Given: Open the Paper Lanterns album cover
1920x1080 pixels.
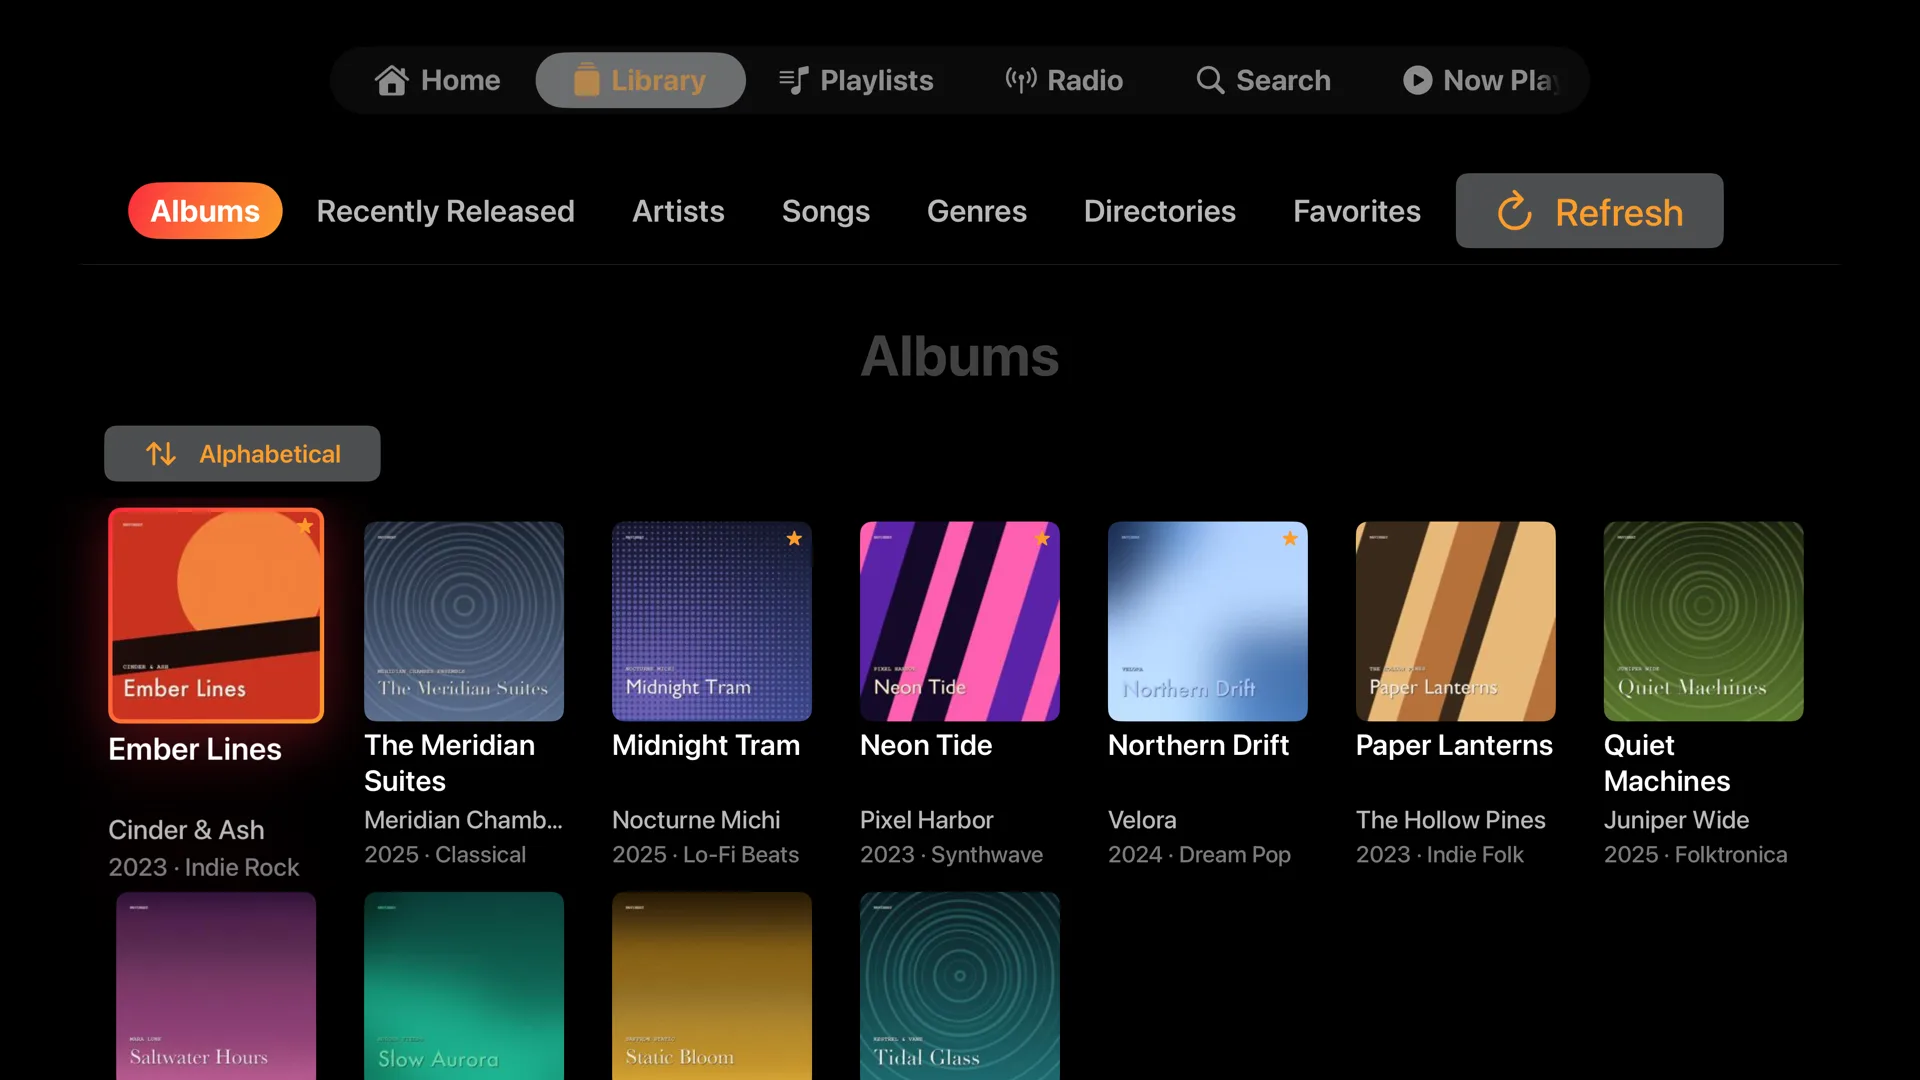Looking at the screenshot, I should pyautogui.click(x=1456, y=621).
